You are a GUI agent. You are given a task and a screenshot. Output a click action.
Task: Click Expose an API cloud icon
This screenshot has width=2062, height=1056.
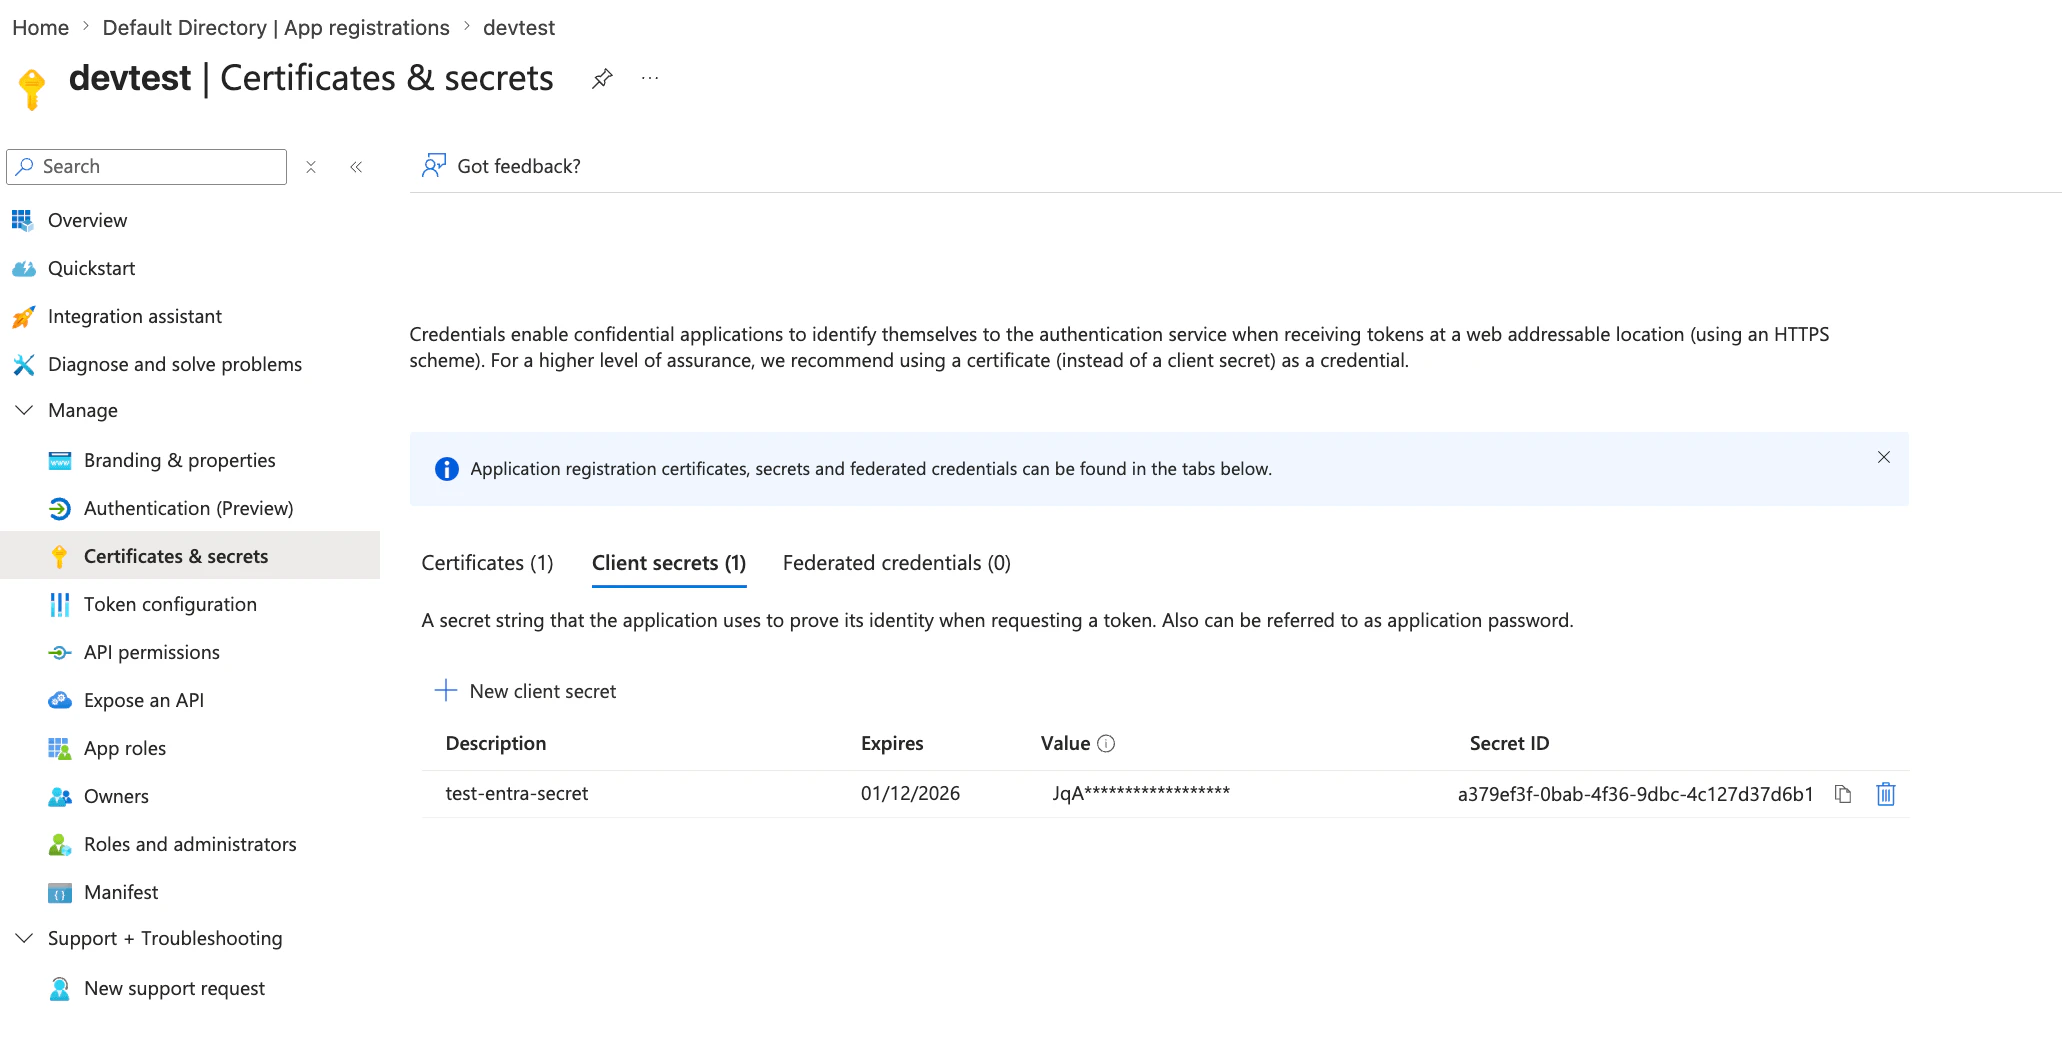tap(60, 700)
